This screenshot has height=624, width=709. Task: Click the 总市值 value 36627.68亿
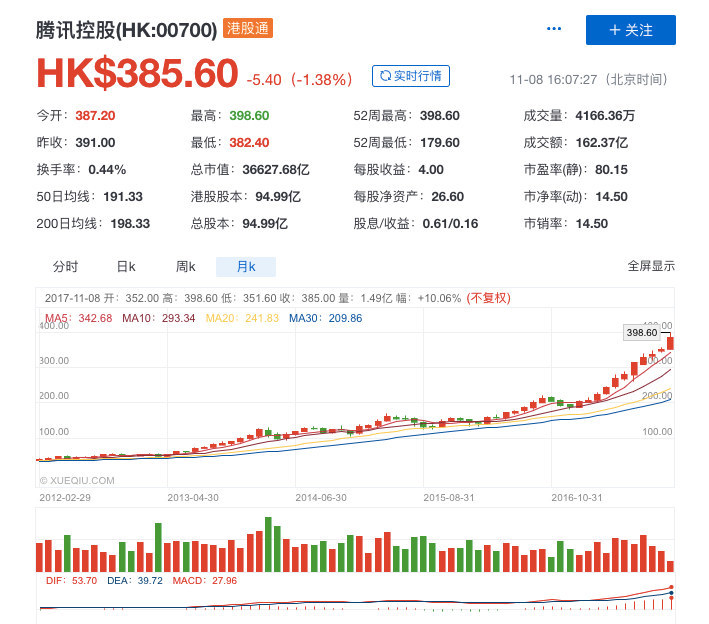(276, 170)
